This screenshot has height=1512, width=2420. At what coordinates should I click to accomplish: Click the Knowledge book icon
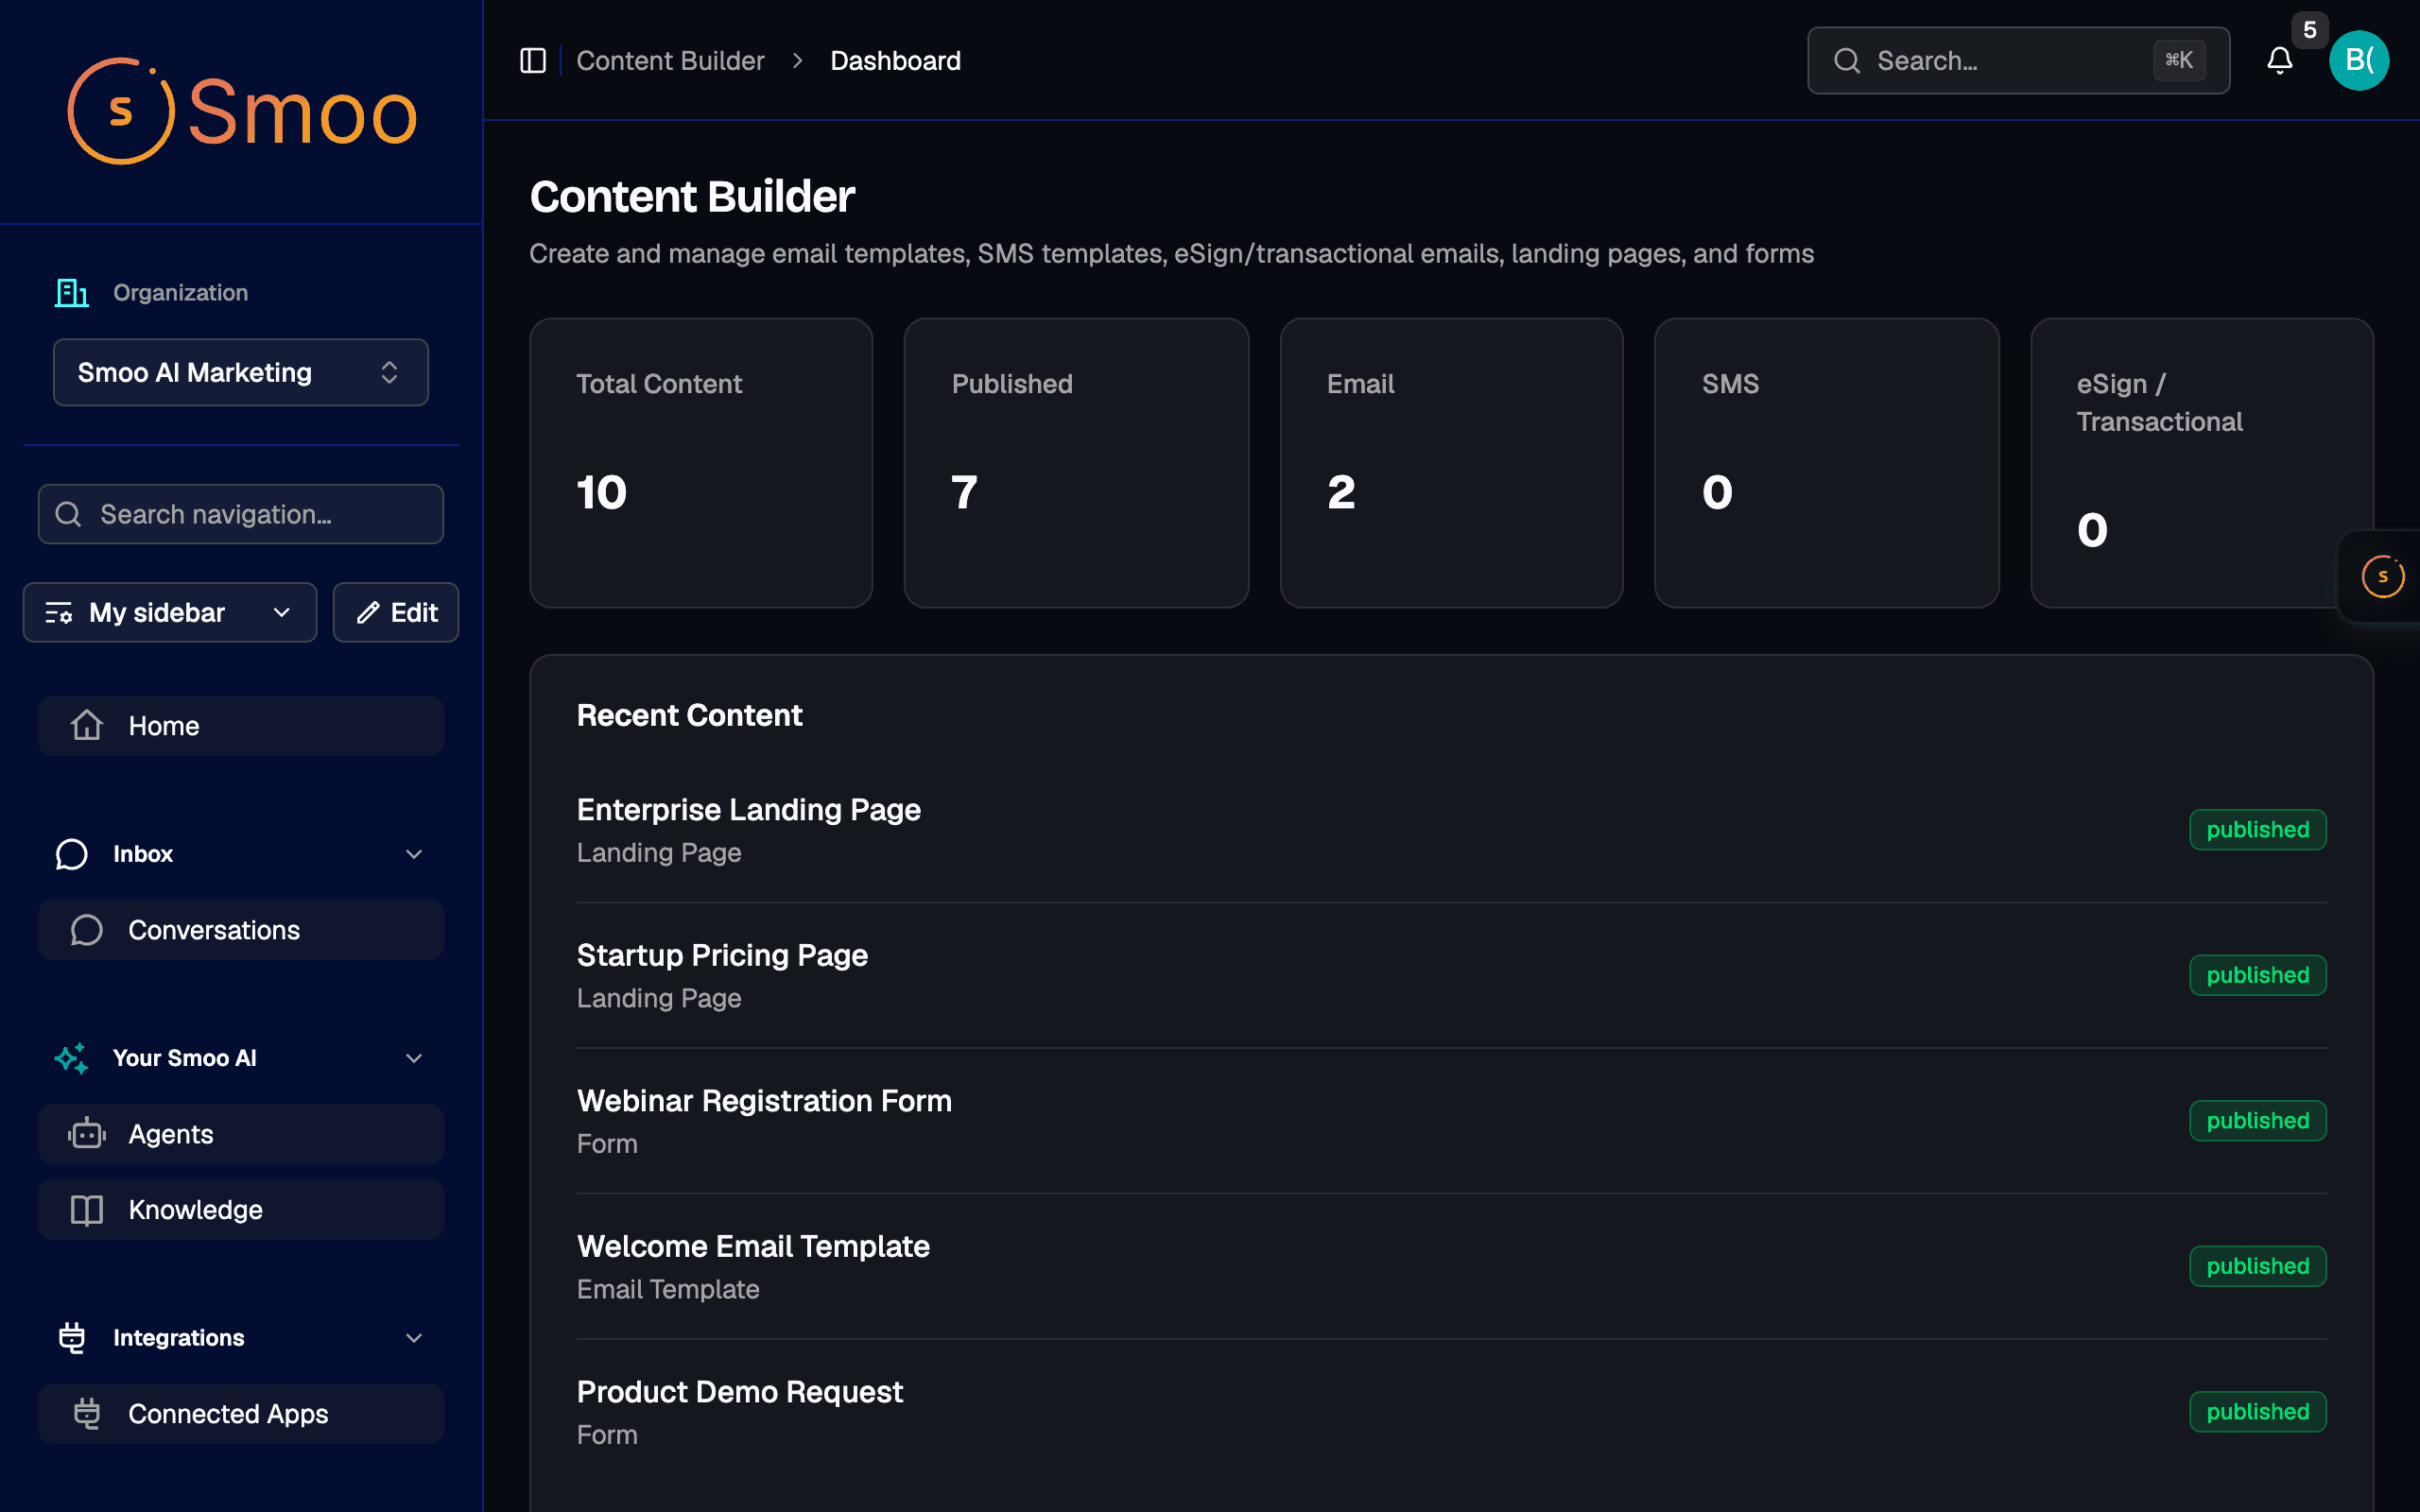(x=87, y=1210)
